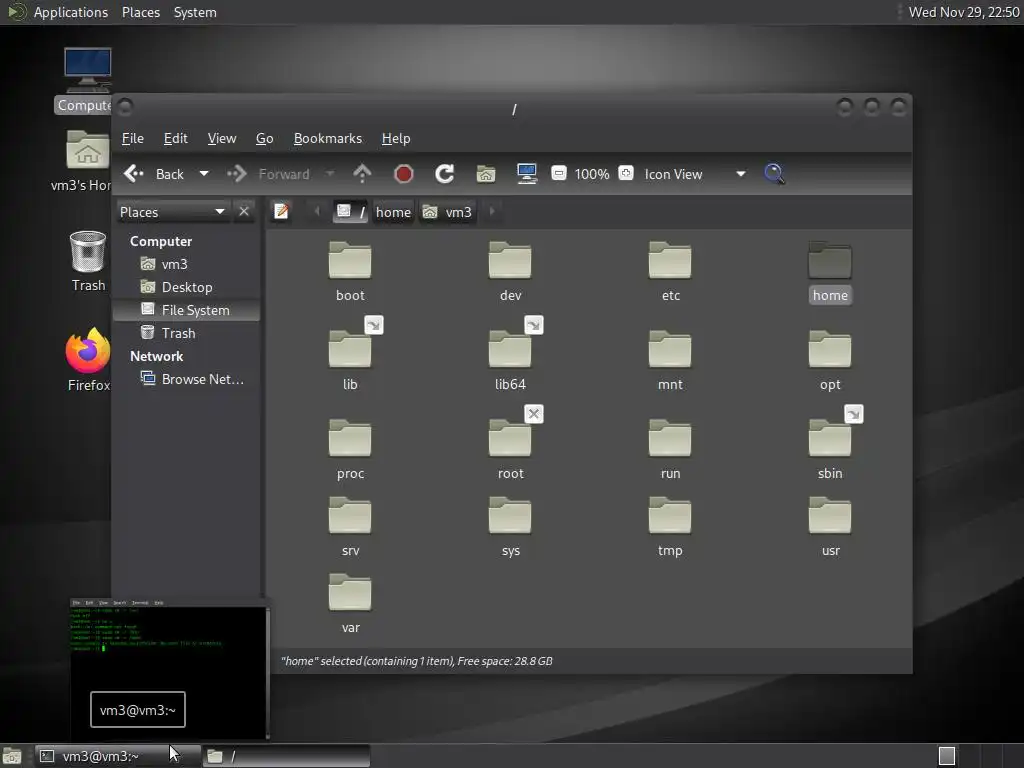
Task: Navigate to vm3 in the path bar
Action: click(x=447, y=212)
